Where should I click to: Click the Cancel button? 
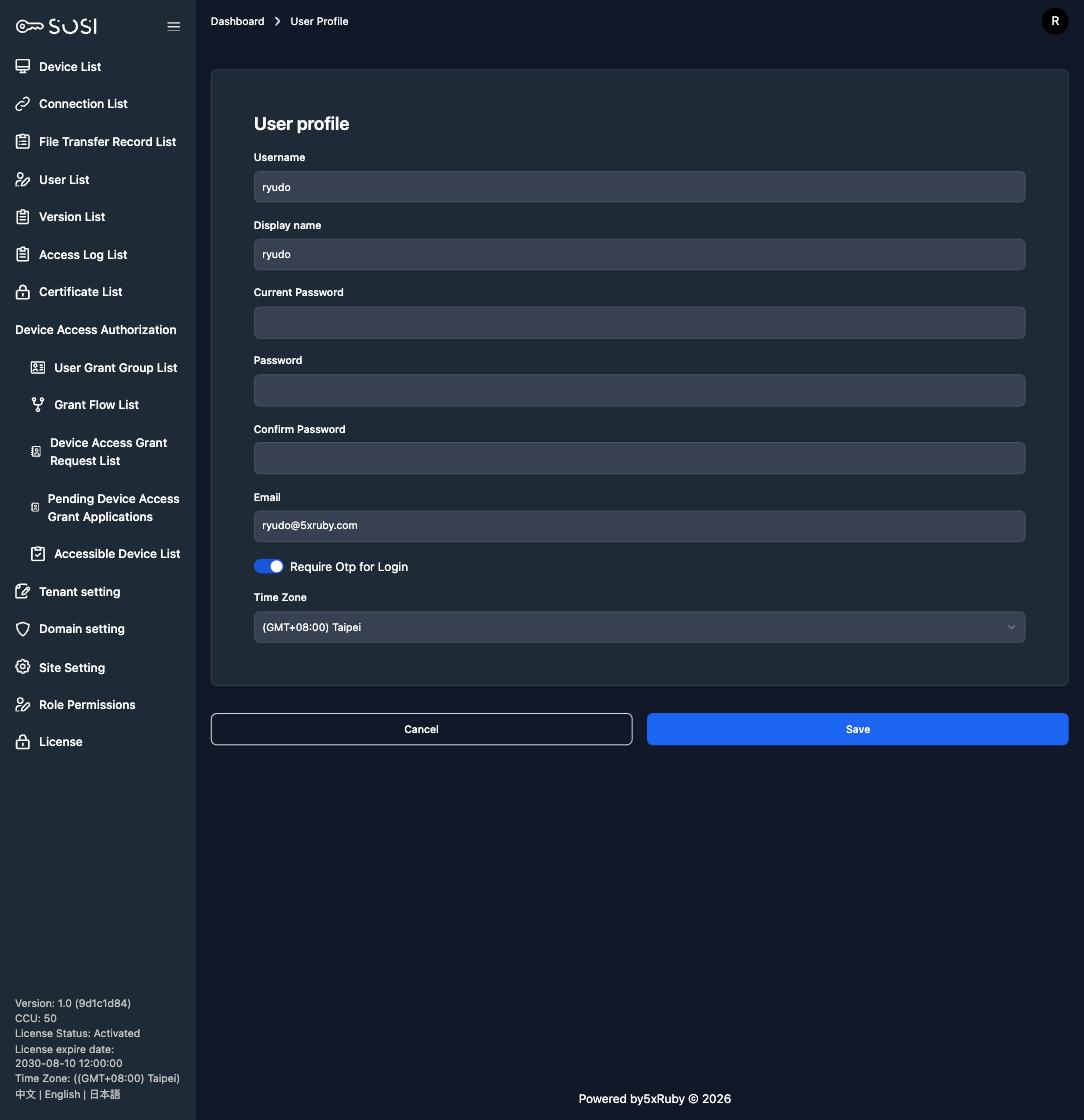(421, 729)
